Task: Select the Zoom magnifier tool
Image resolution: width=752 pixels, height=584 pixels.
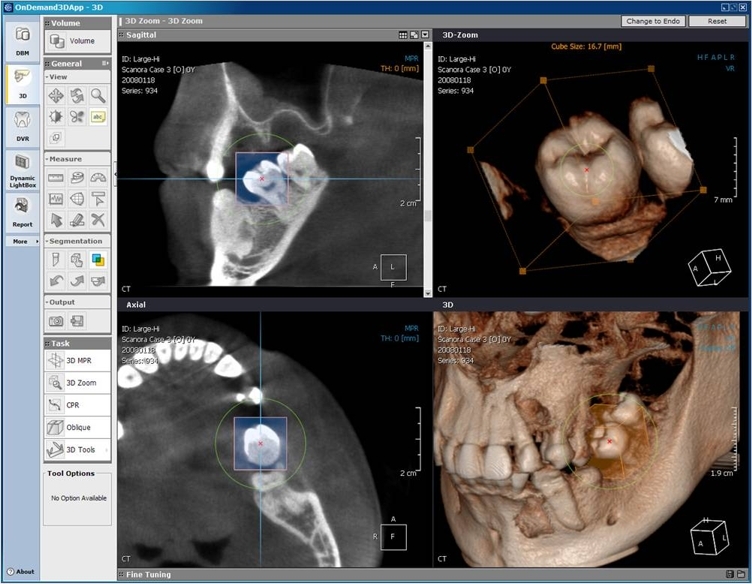Action: point(98,96)
